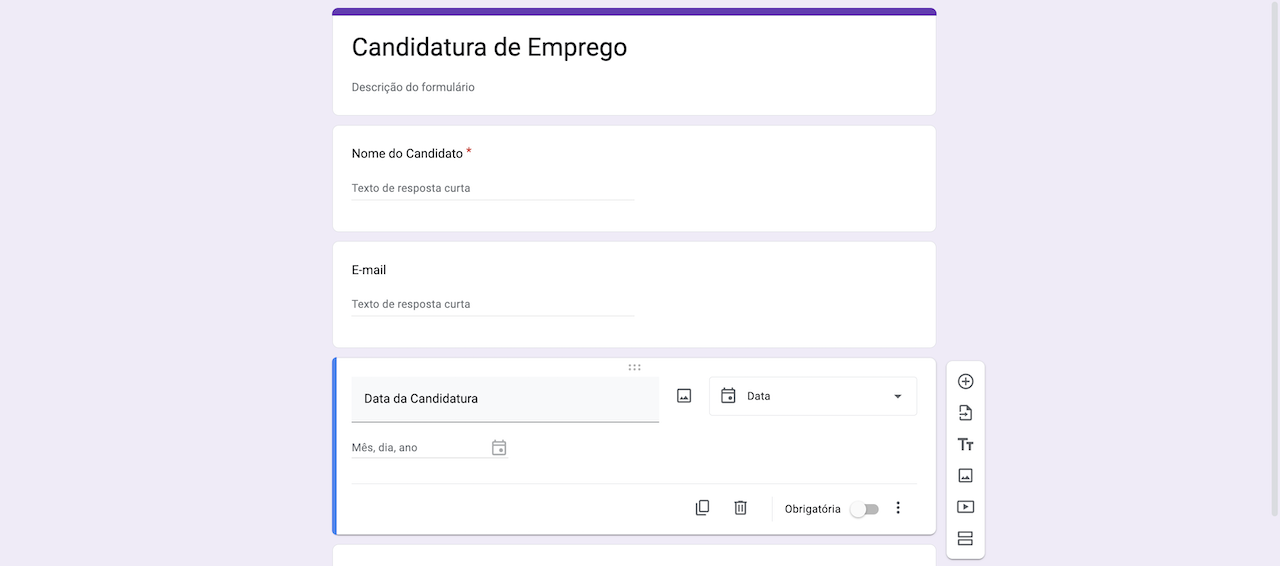The height and width of the screenshot is (566, 1280).
Task: Delete the Data da Candidatura question
Action: click(740, 508)
